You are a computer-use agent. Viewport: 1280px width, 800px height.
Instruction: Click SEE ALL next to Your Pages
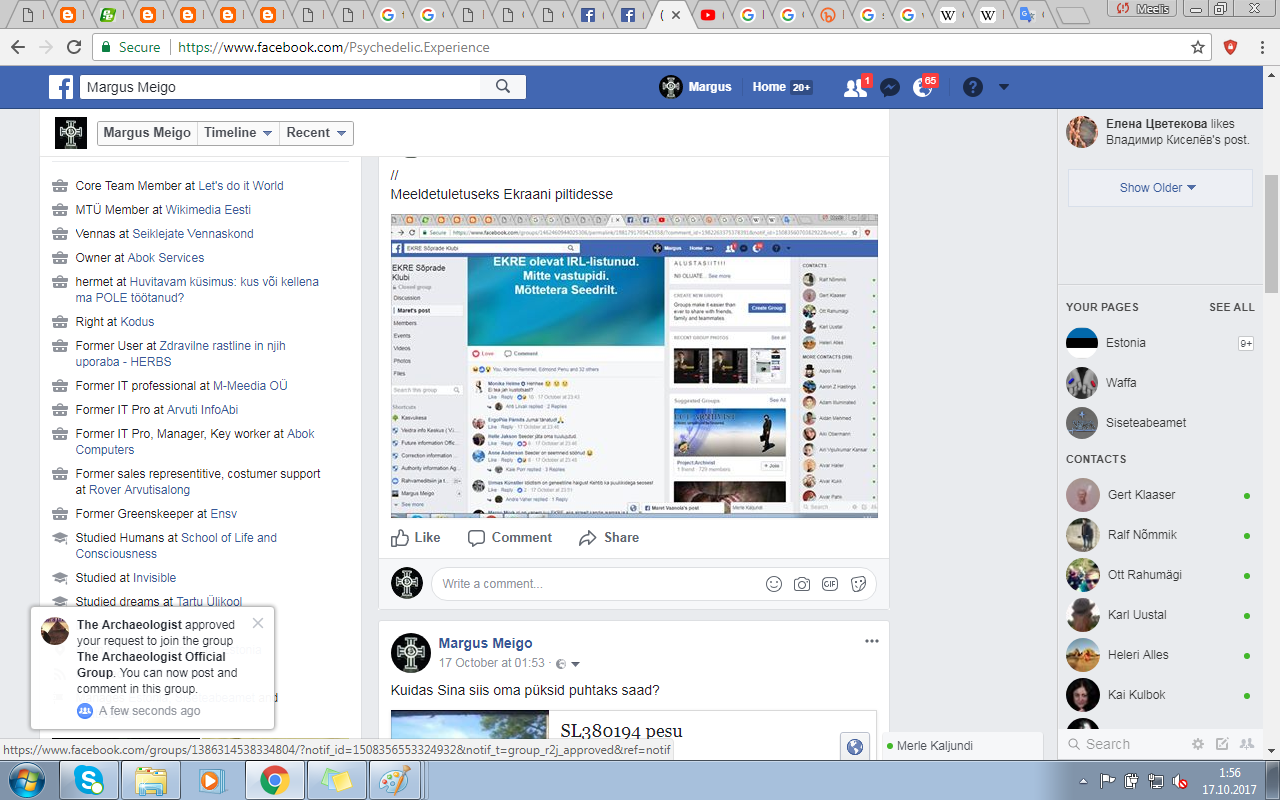(1231, 307)
